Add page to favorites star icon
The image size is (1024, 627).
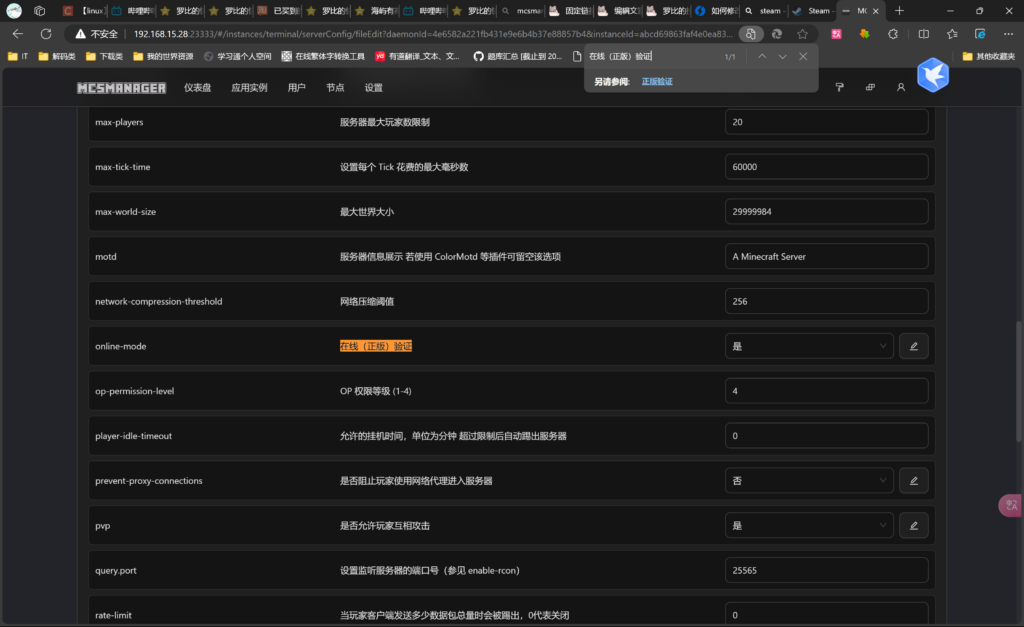pyautogui.click(x=800, y=33)
